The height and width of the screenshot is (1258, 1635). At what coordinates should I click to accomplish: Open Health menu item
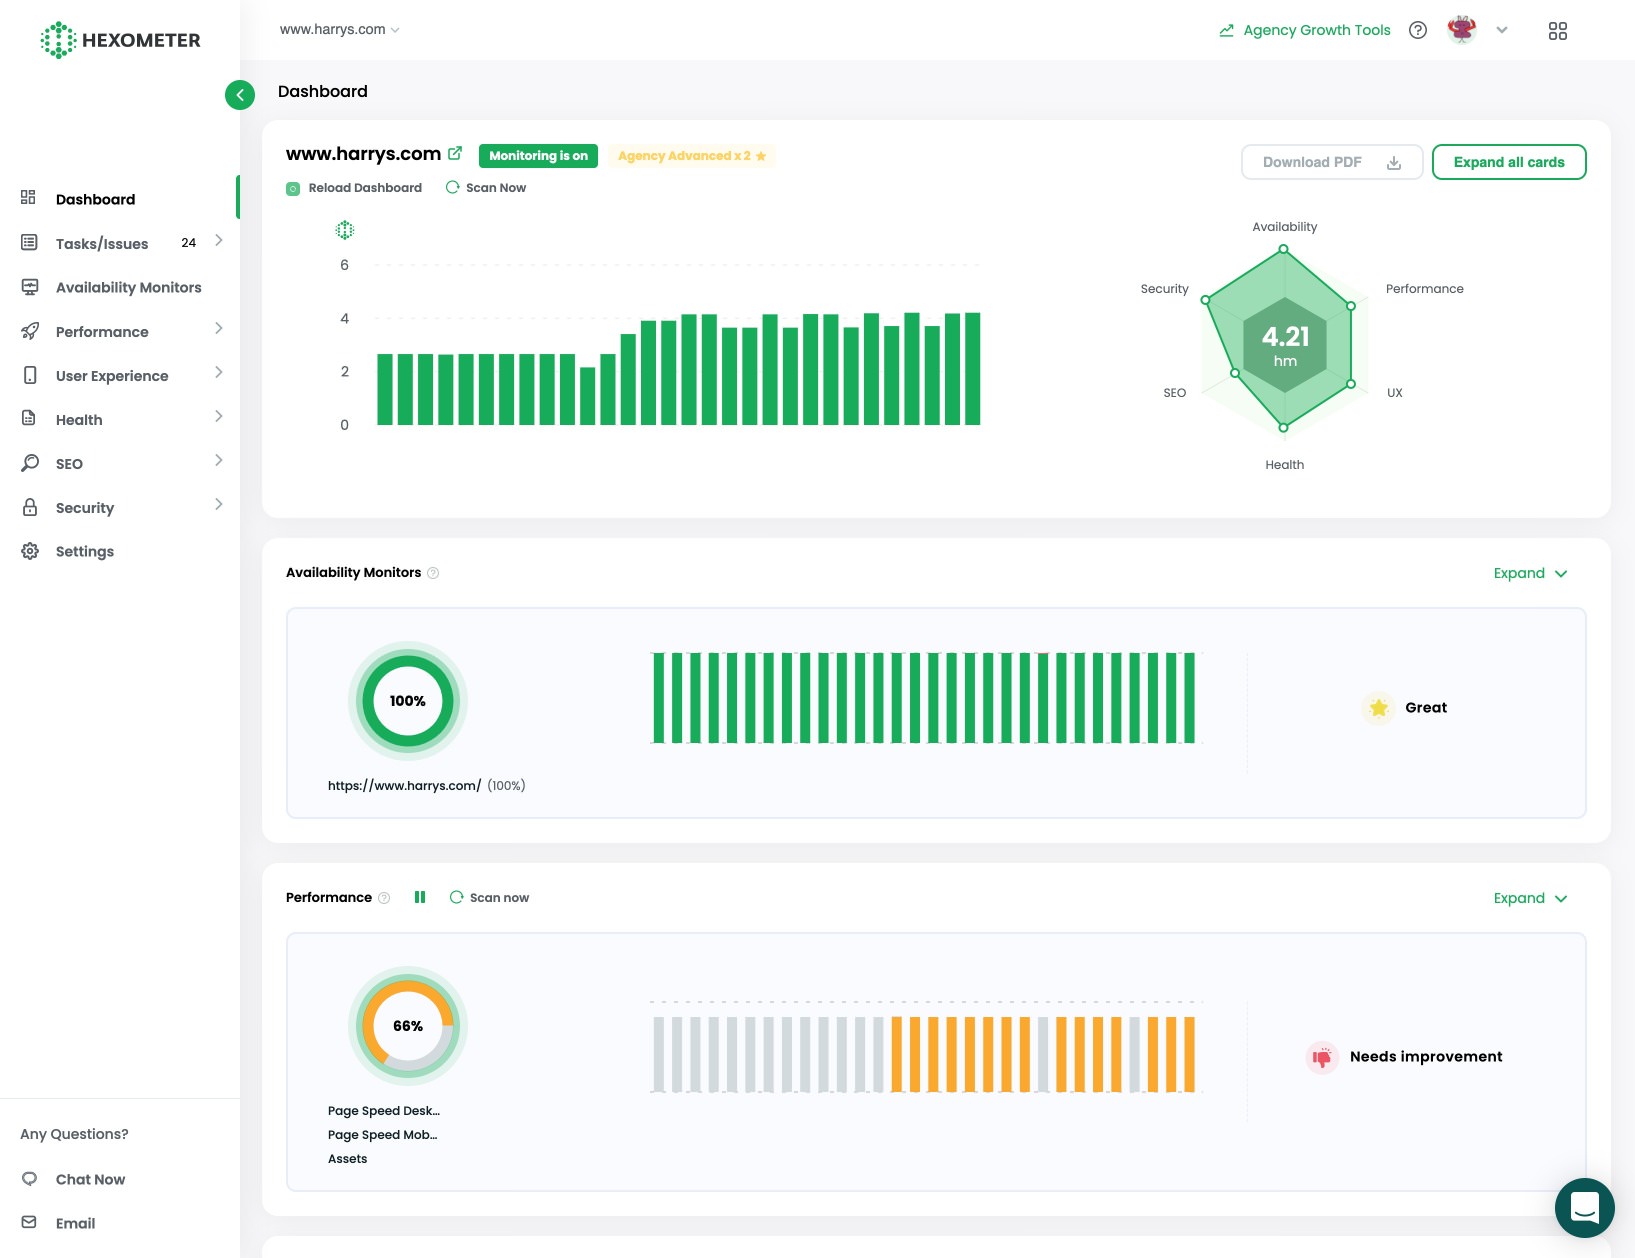tap(79, 420)
